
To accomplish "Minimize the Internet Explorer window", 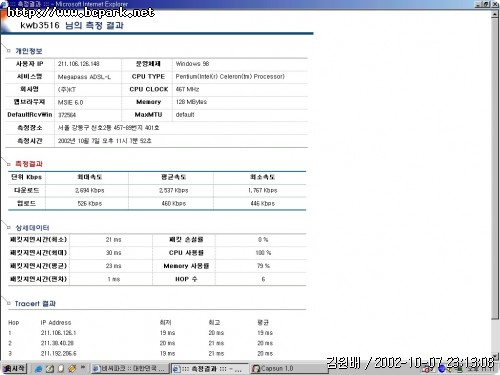I will point(479,4).
